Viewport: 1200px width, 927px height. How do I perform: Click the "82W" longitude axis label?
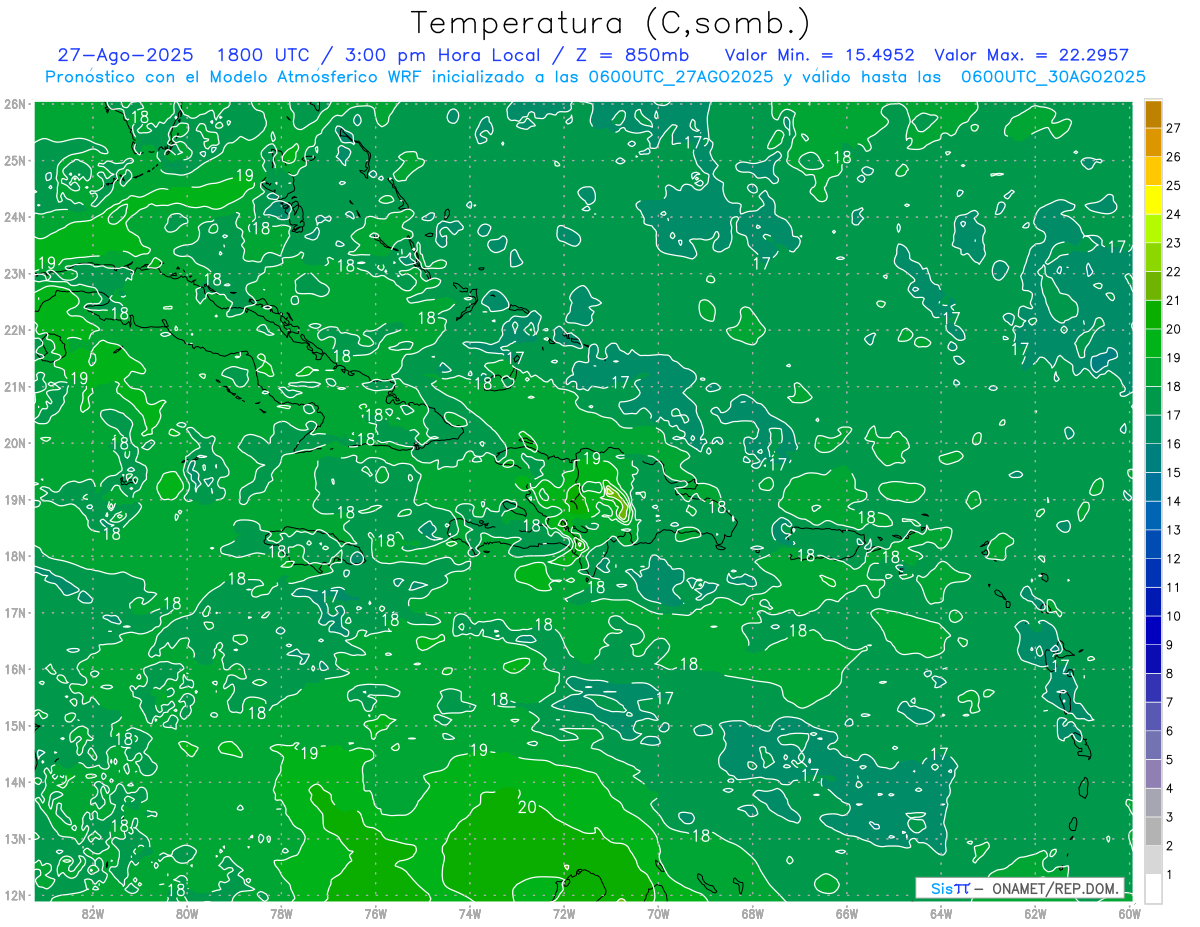pyautogui.click(x=93, y=913)
